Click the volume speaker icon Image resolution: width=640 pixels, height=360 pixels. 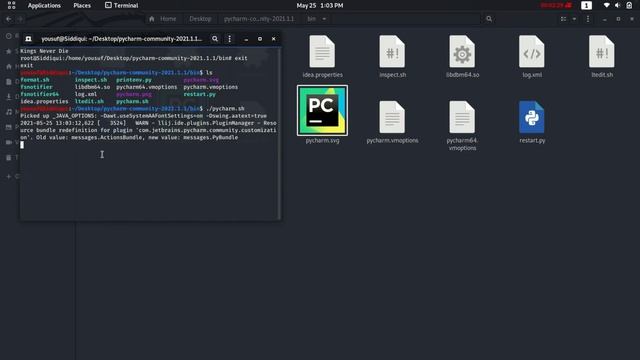pyautogui.click(x=618, y=5)
